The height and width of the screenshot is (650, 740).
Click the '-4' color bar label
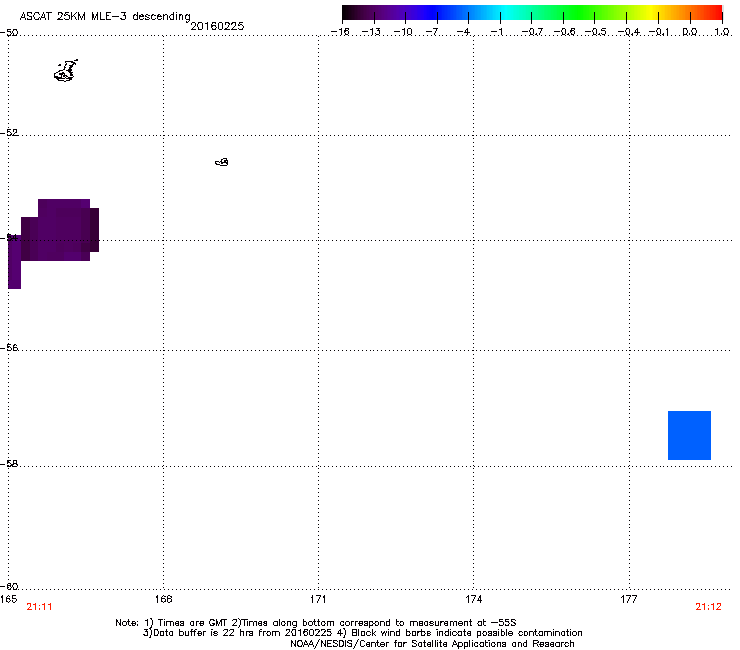point(464,32)
